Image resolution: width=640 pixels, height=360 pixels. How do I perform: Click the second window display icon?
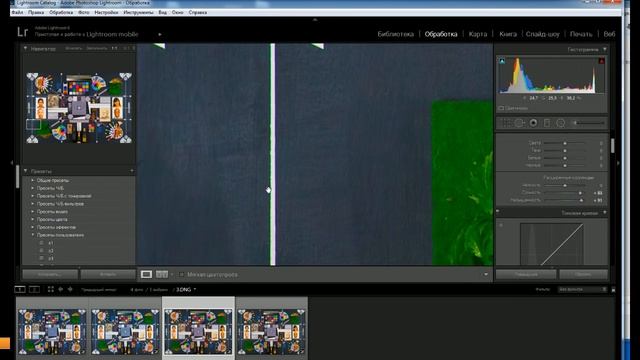[34, 289]
